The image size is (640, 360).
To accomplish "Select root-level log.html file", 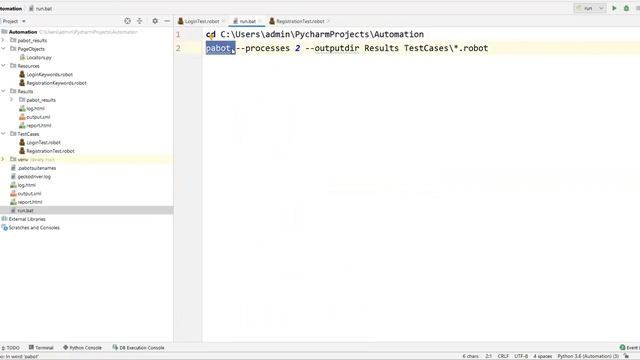I will click(26, 185).
